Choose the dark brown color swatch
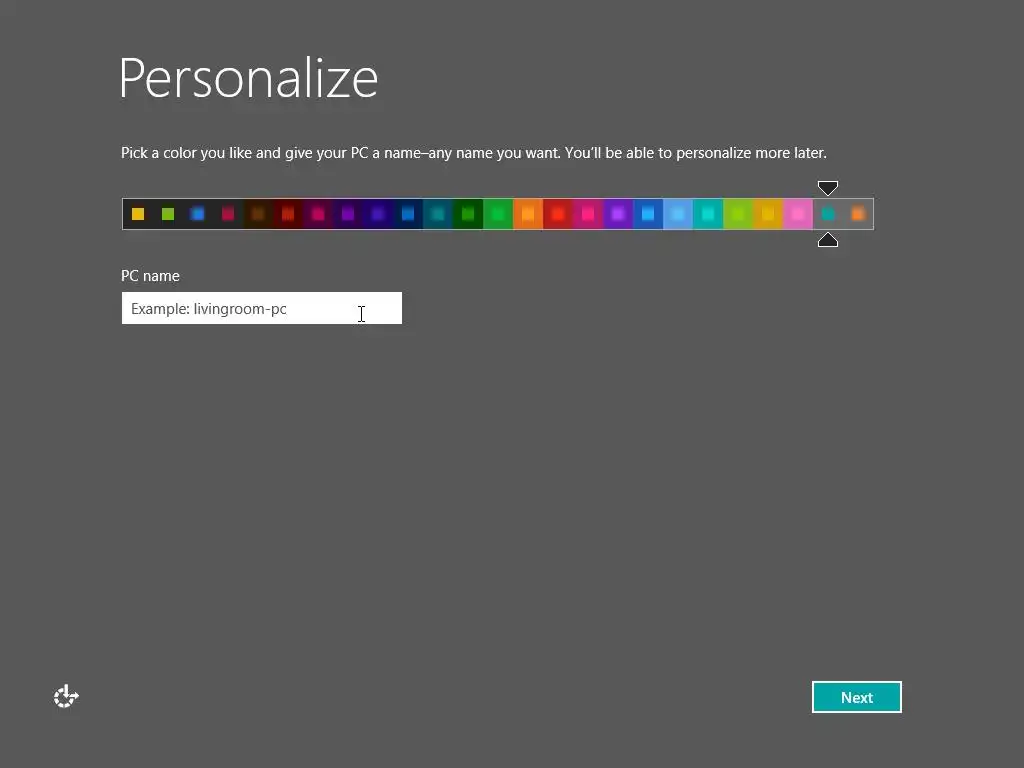The height and width of the screenshot is (768, 1024). pos(258,214)
